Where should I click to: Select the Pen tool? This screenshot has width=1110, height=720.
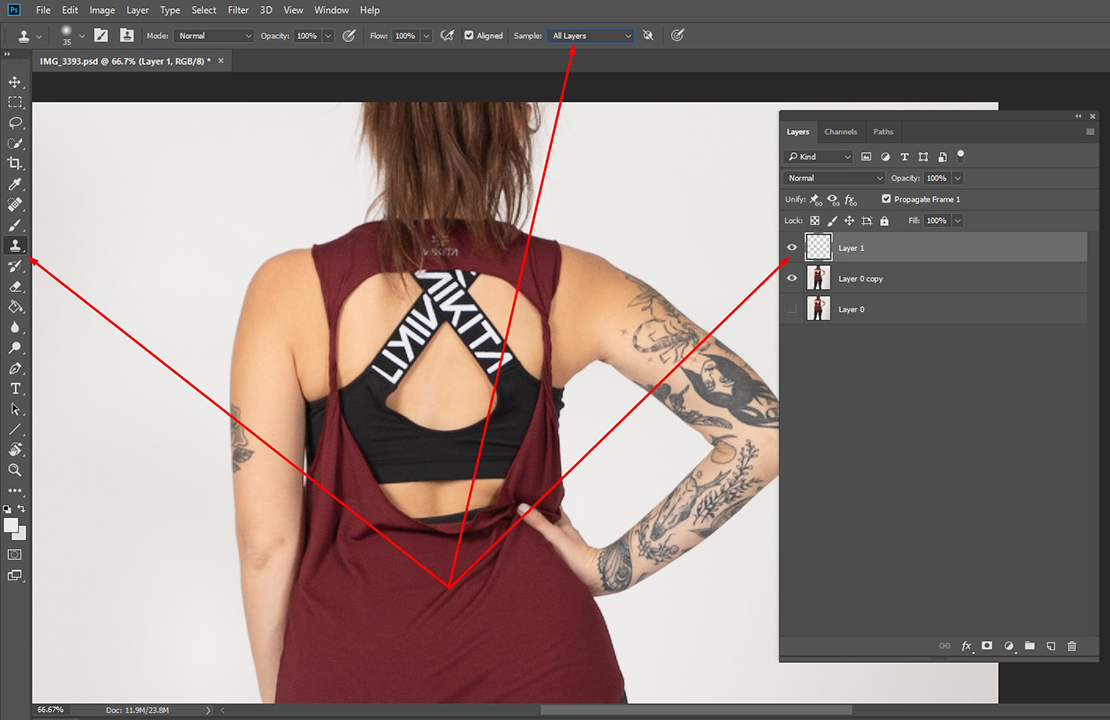[x=15, y=368]
